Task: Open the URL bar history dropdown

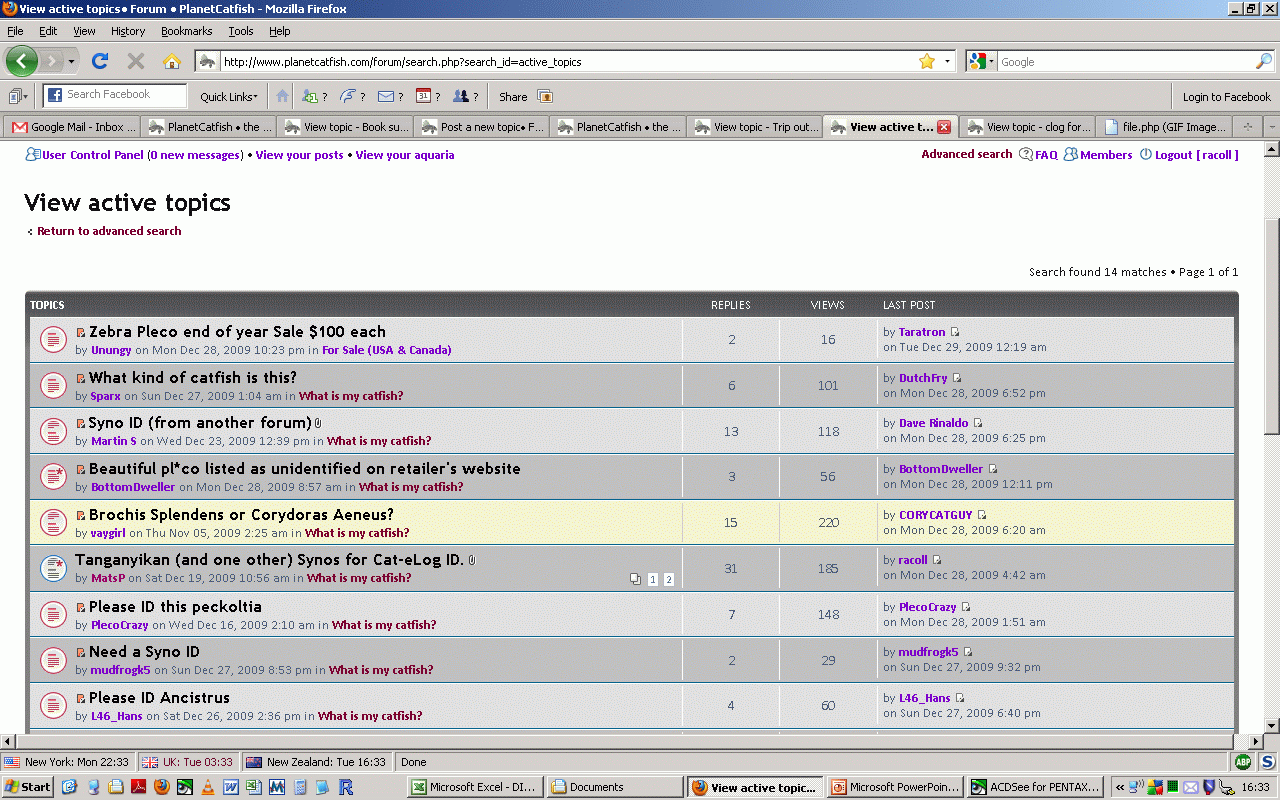Action: [x=948, y=61]
